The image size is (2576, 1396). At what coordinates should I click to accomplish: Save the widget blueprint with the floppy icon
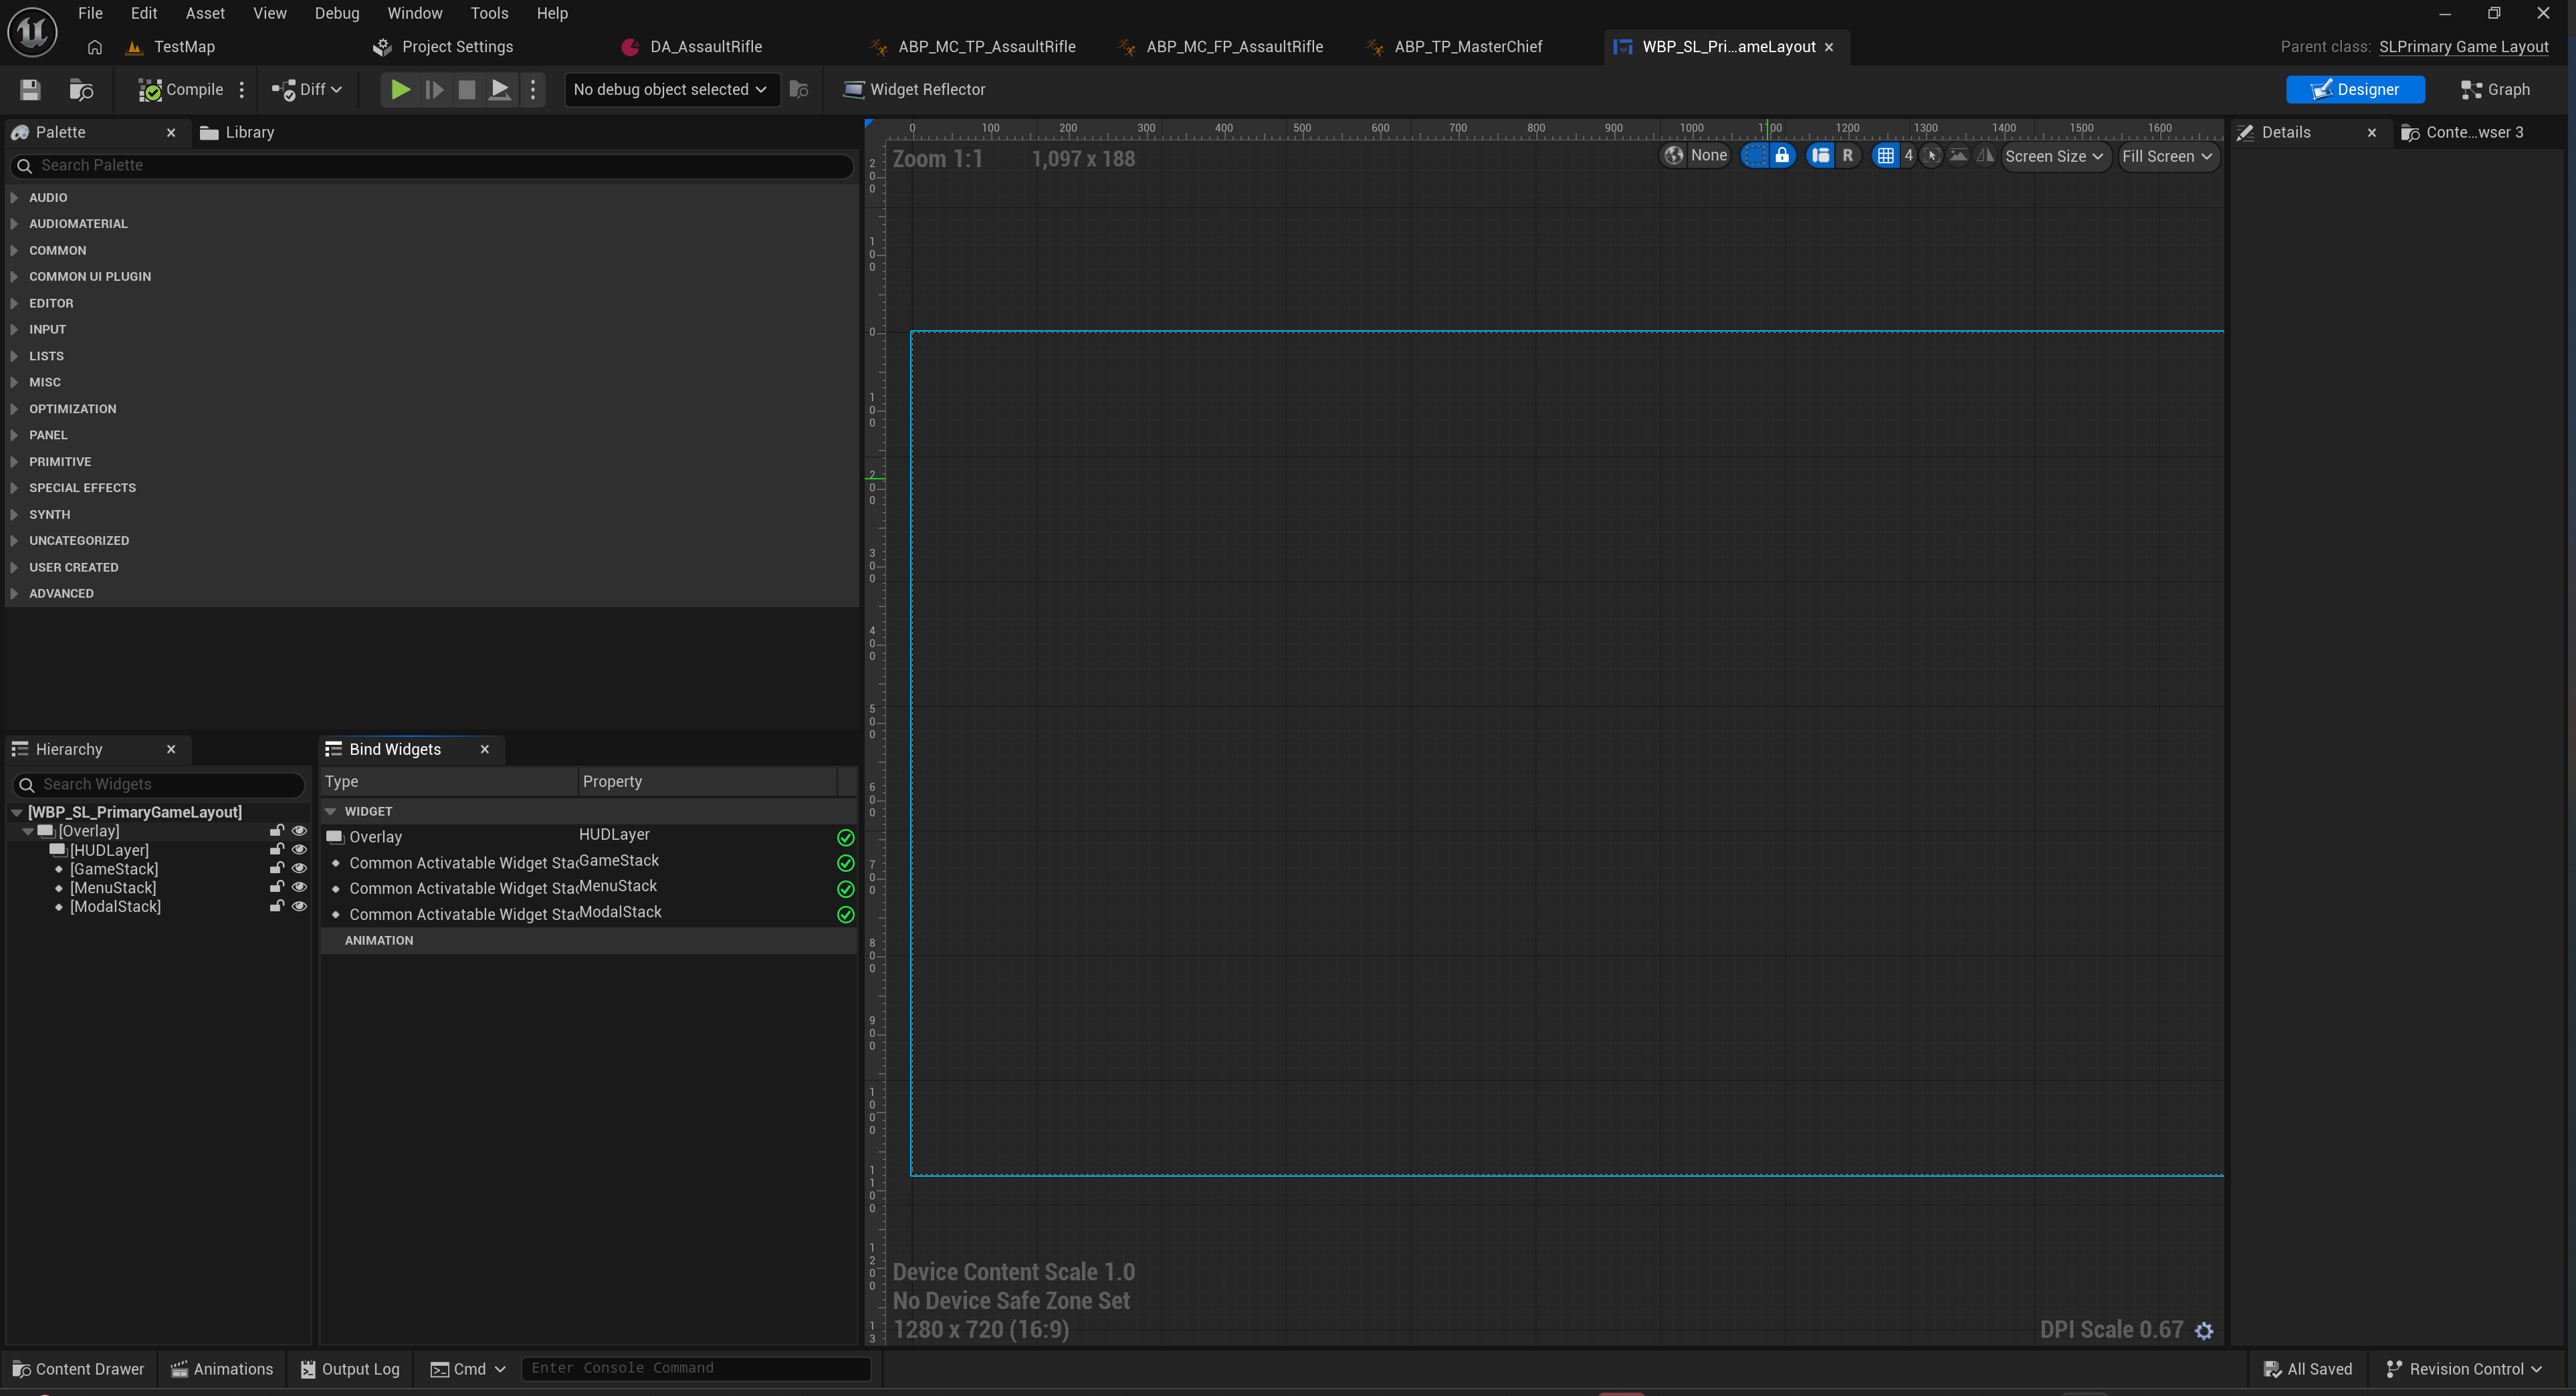coord(30,90)
